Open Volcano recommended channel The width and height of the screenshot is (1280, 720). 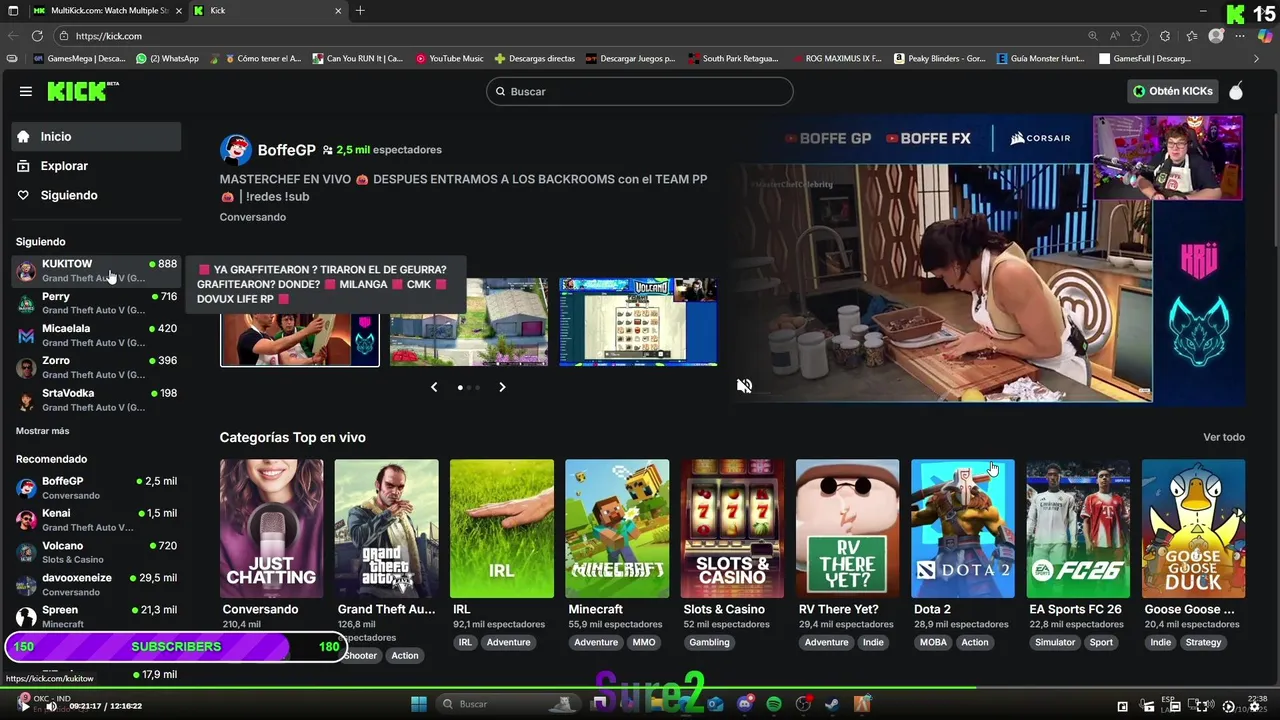[97, 552]
